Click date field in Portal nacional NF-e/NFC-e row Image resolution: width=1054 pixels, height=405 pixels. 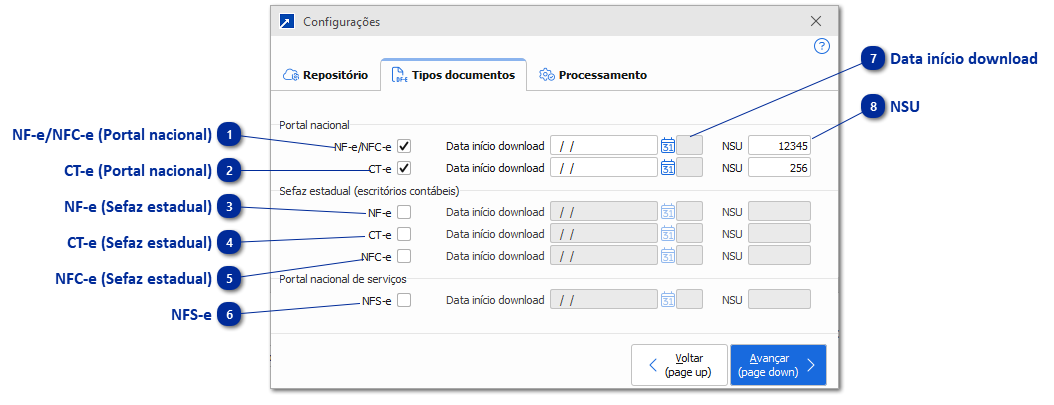[x=604, y=146]
